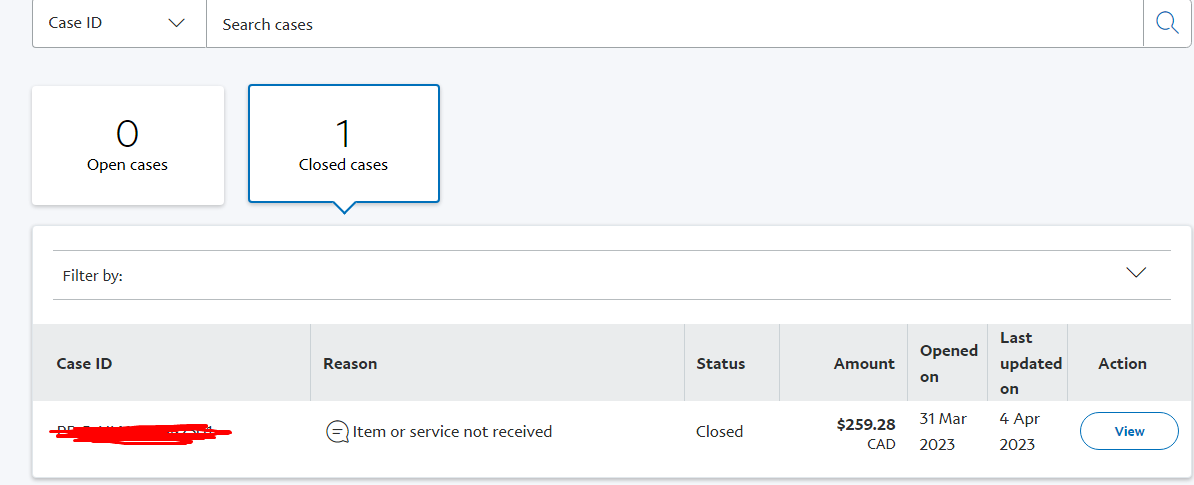Click the Case ID column header

click(x=85, y=364)
